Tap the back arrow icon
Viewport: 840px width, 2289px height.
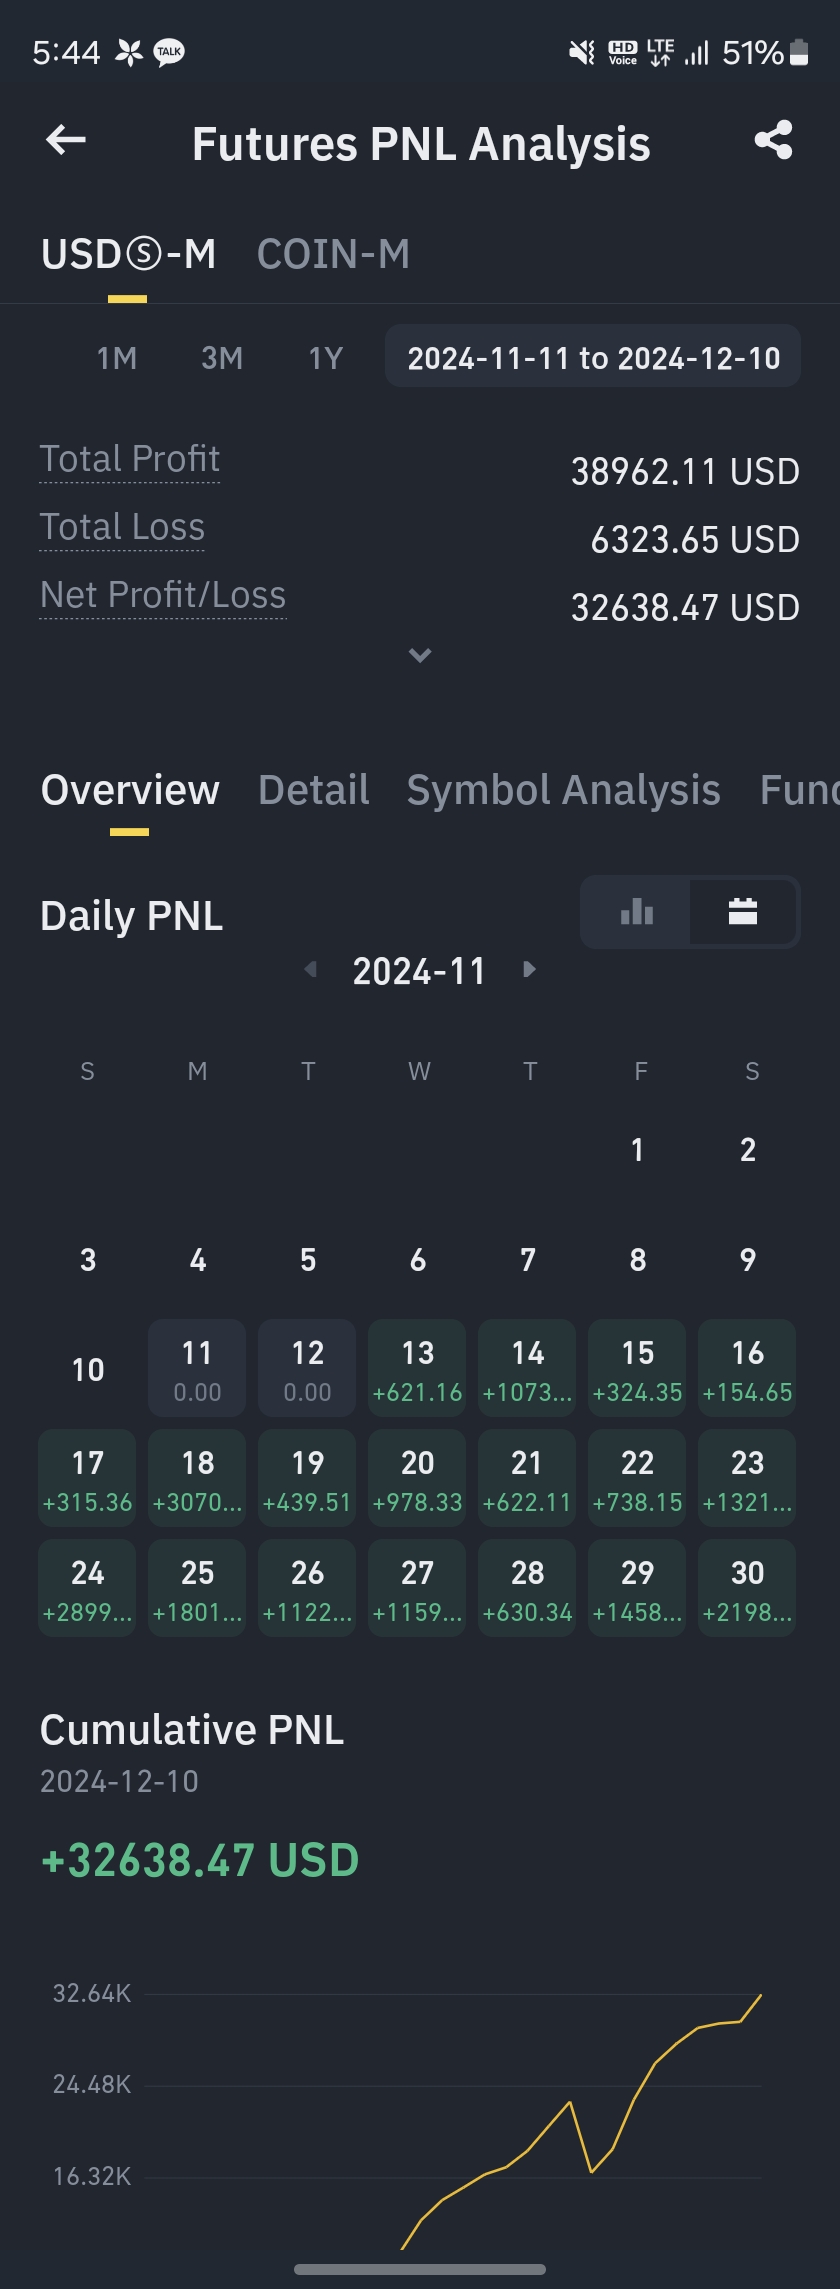pyautogui.click(x=66, y=141)
